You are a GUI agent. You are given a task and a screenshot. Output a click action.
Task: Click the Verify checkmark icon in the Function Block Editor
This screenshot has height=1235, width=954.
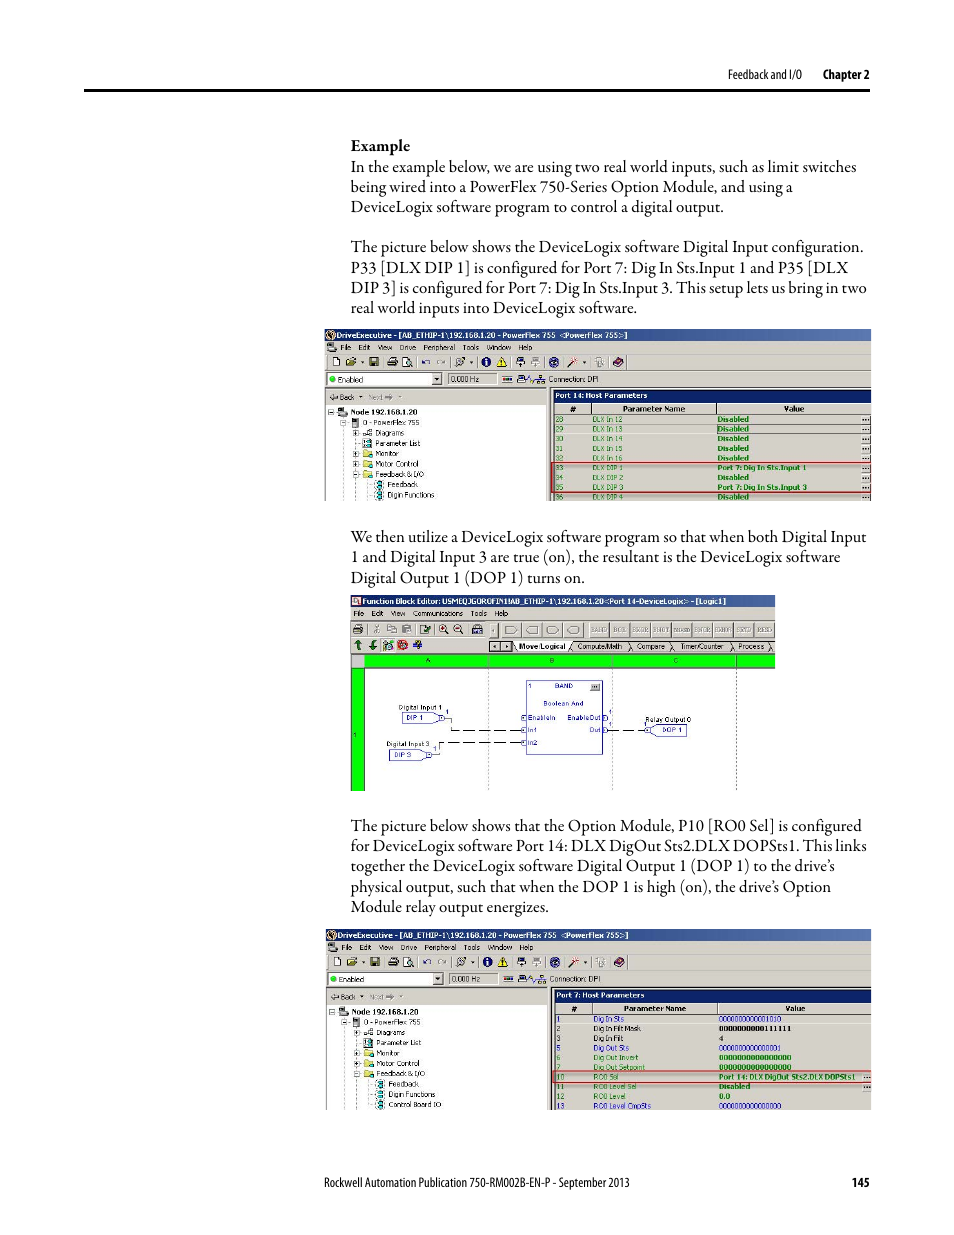pyautogui.click(x=425, y=629)
